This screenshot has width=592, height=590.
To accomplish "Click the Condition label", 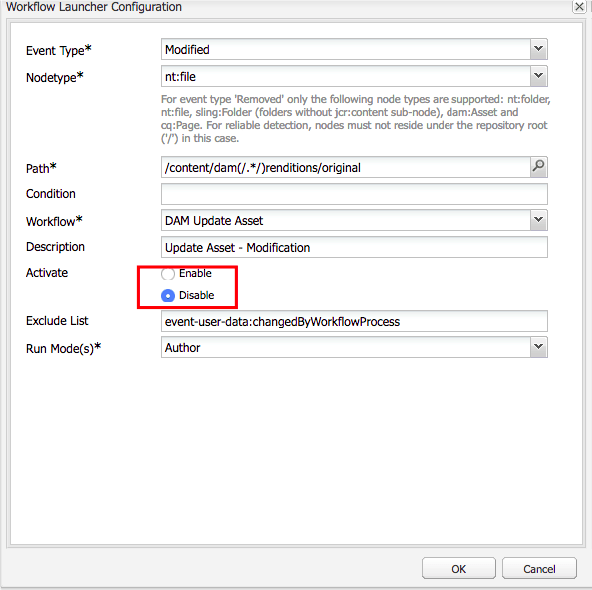I will click(x=51, y=194).
